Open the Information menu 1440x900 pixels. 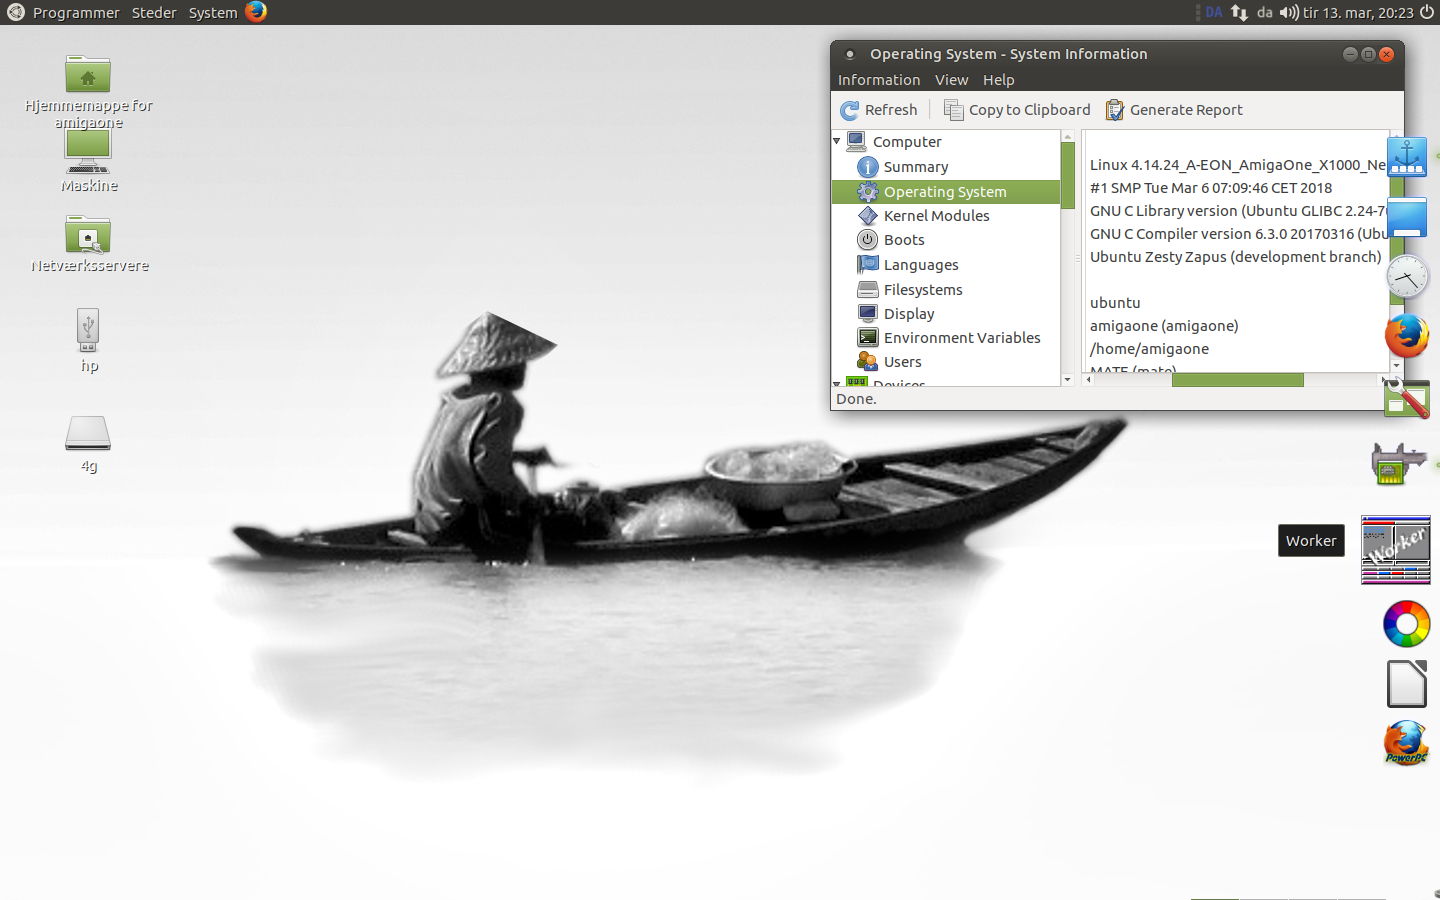pyautogui.click(x=878, y=80)
